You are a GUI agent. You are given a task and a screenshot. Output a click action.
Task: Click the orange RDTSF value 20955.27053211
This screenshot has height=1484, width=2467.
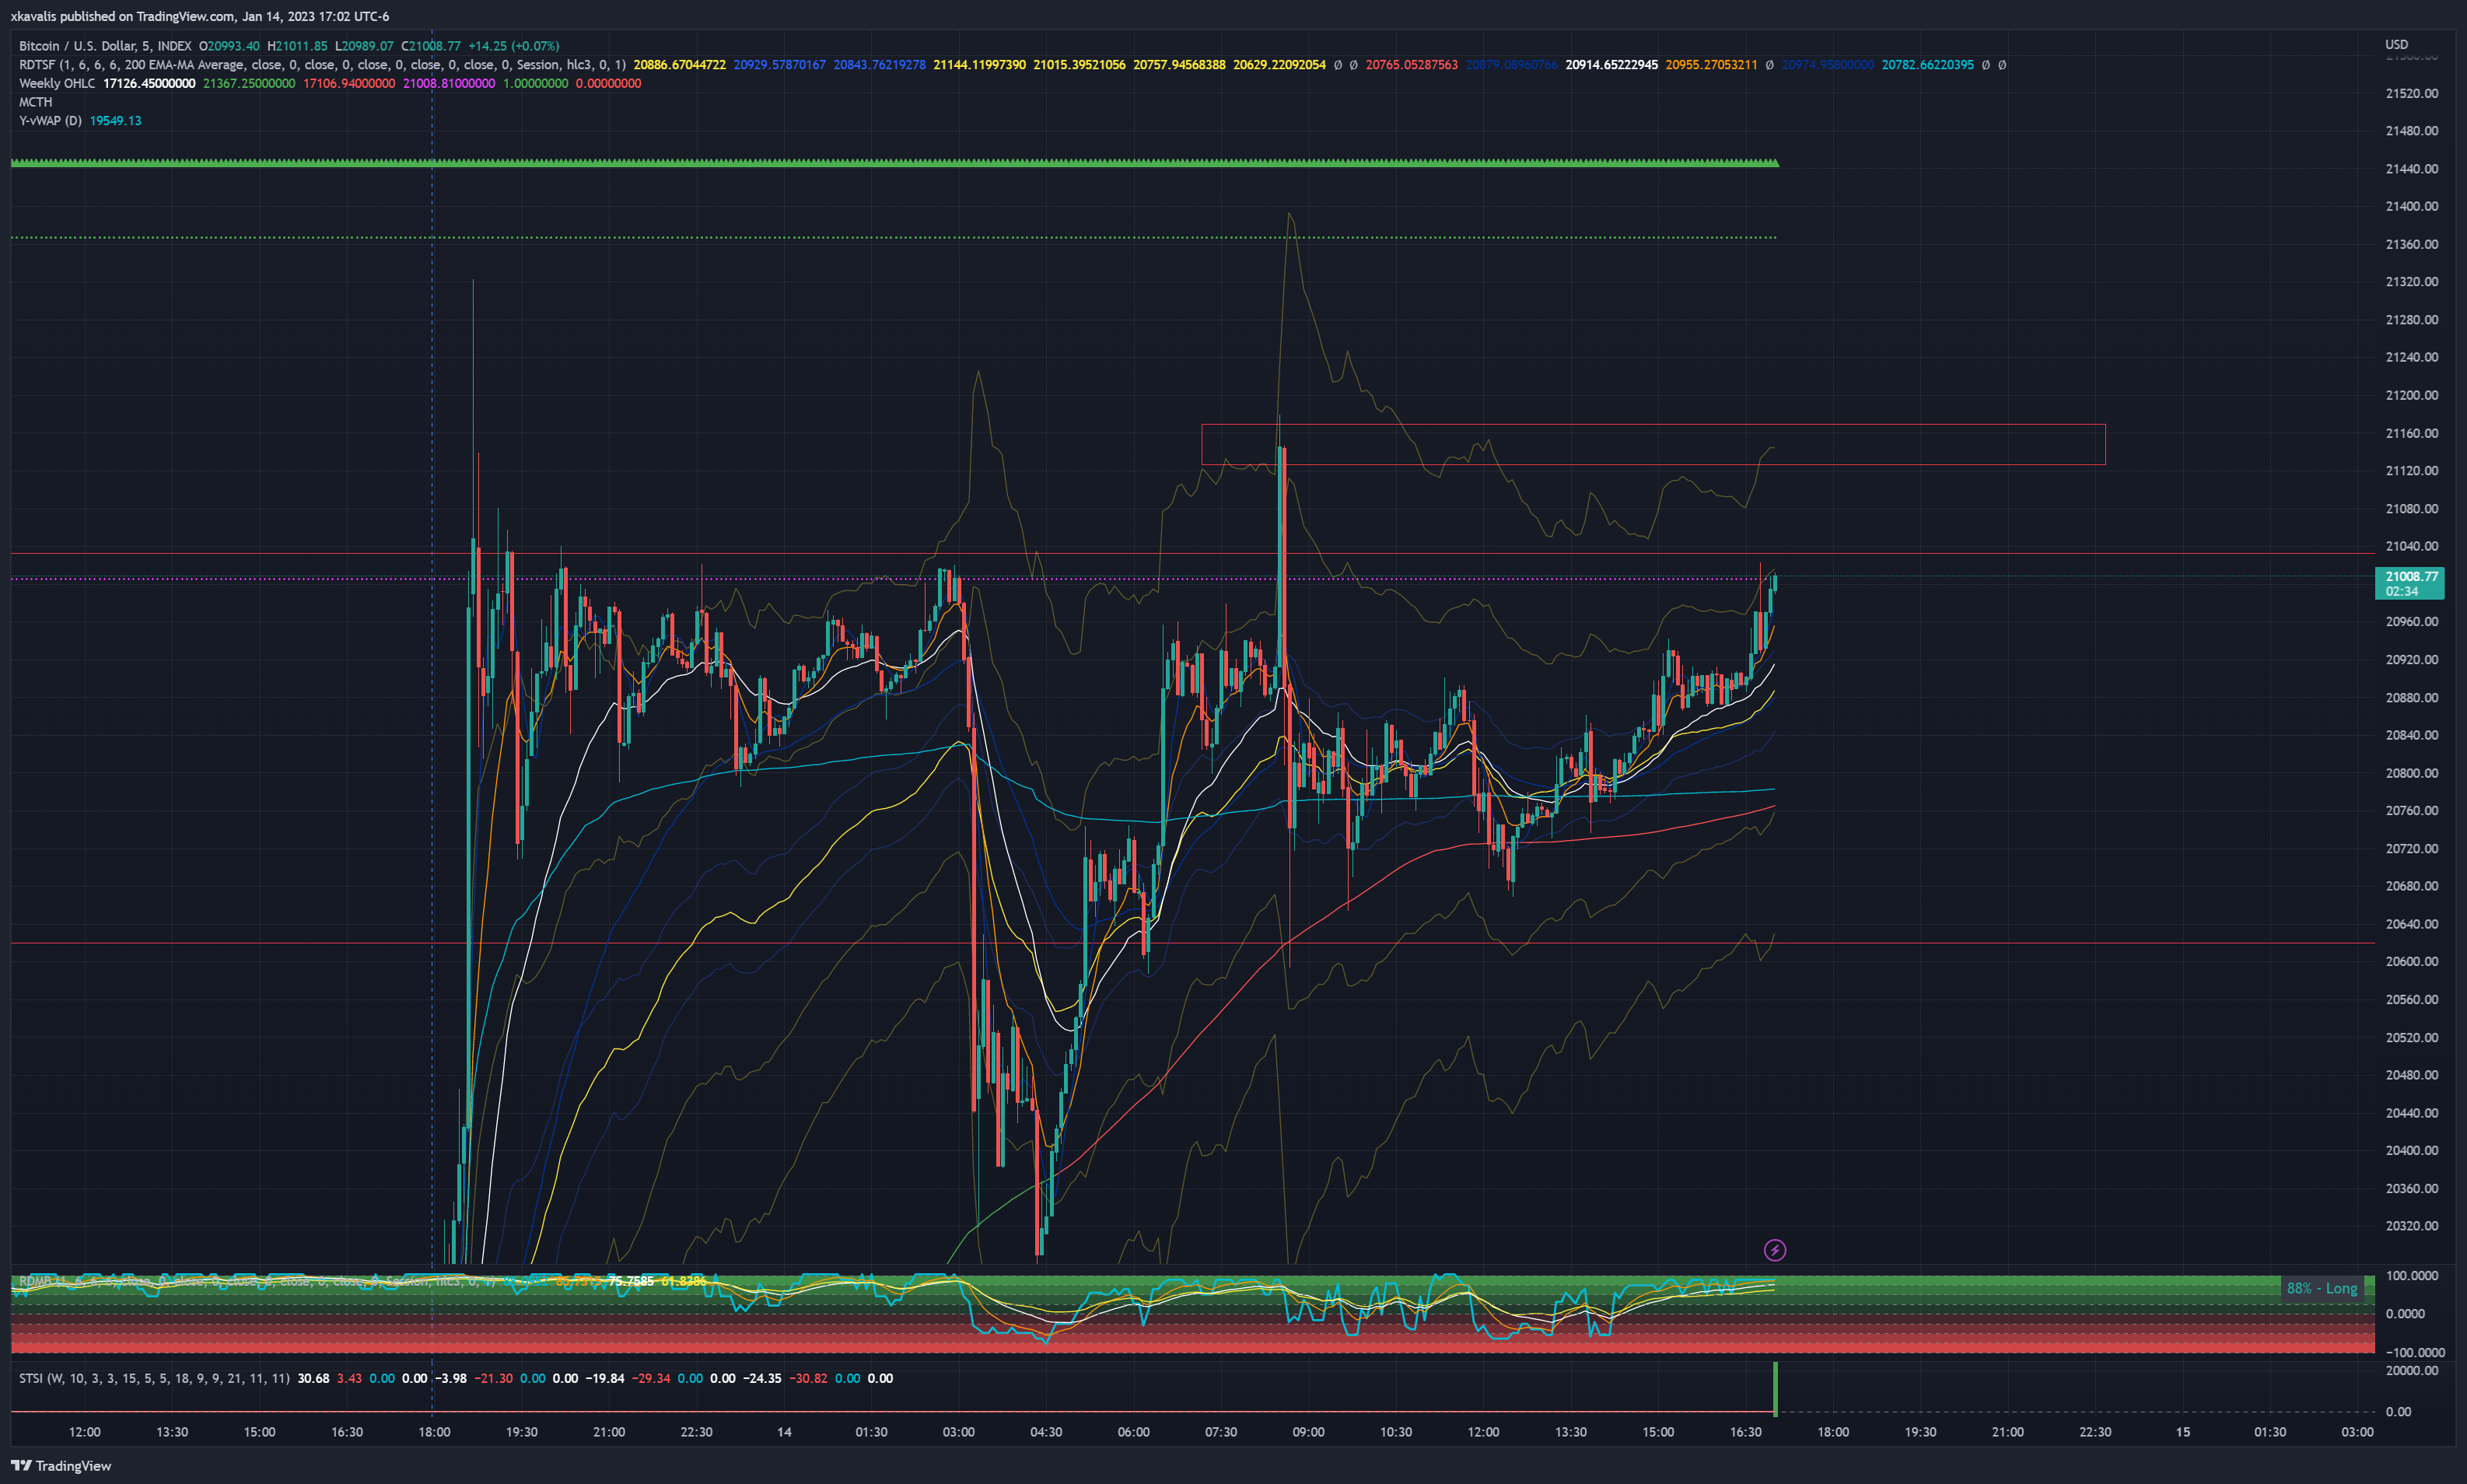tap(1711, 65)
